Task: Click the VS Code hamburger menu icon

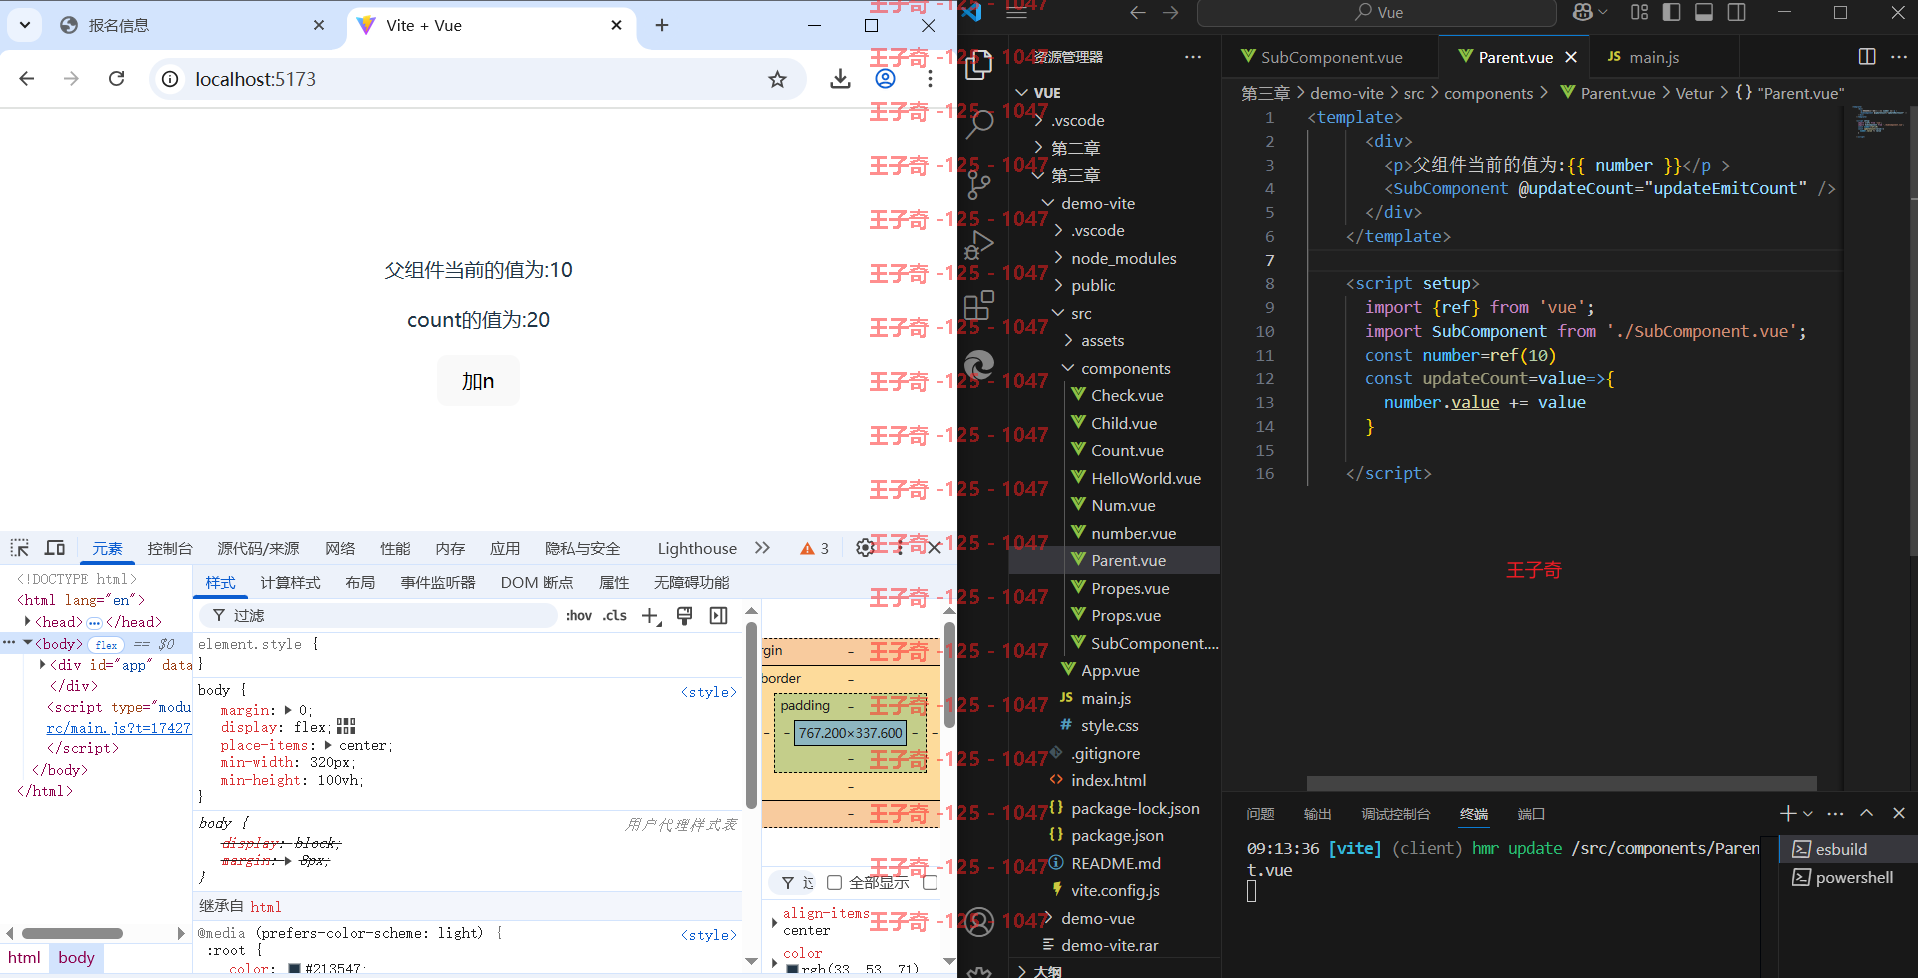Action: click(1016, 12)
